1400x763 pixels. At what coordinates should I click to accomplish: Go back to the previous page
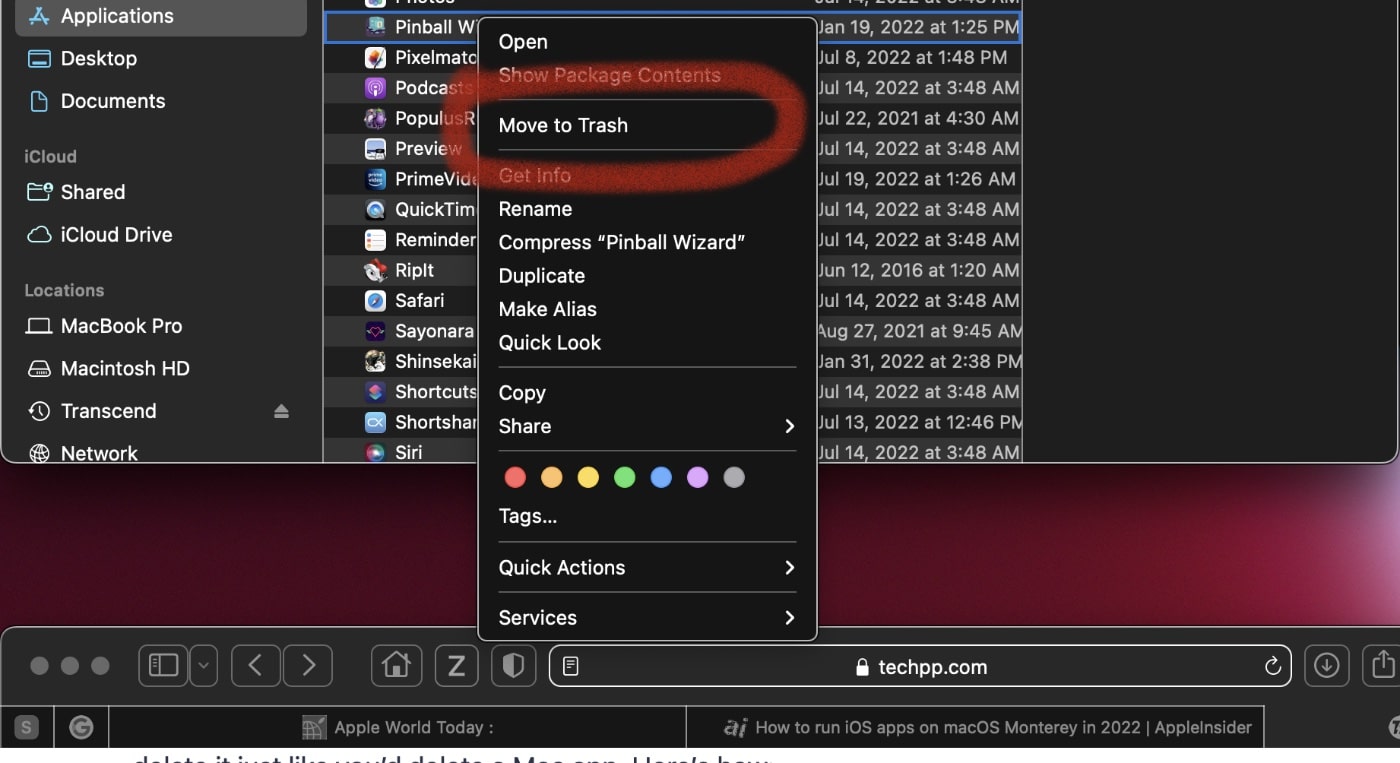click(256, 665)
